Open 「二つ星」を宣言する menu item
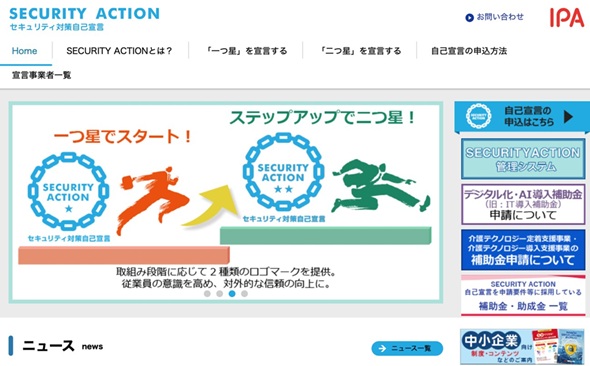The width and height of the screenshot is (590, 366). point(360,51)
